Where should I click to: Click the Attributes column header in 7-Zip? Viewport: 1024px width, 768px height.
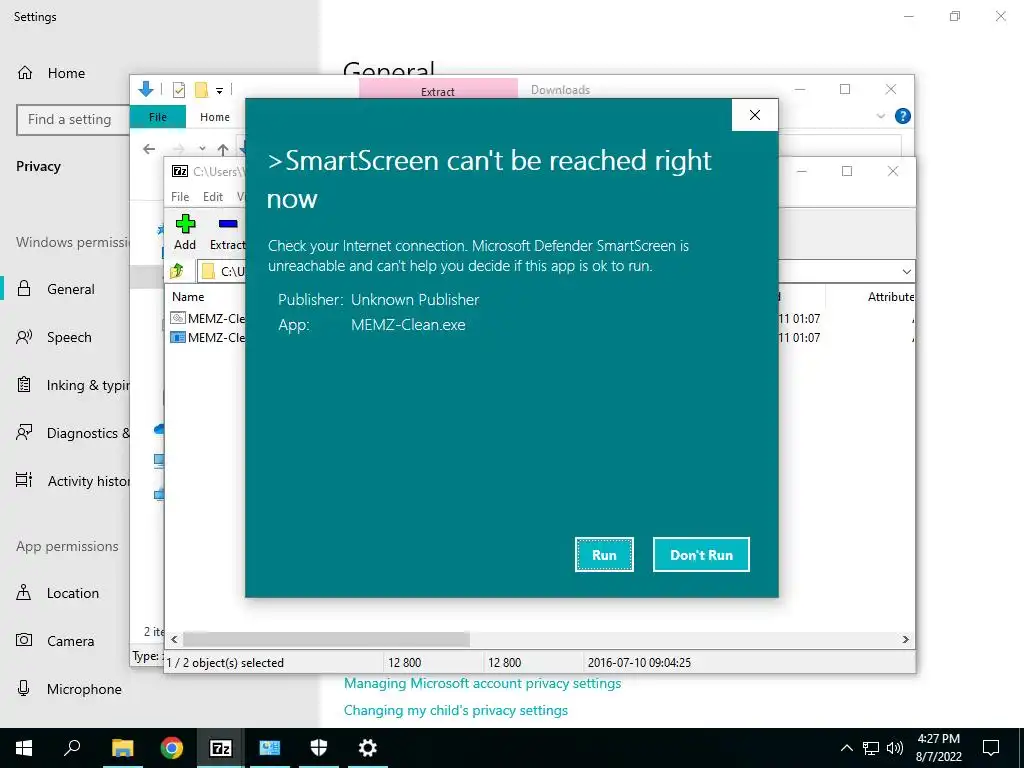click(x=891, y=296)
